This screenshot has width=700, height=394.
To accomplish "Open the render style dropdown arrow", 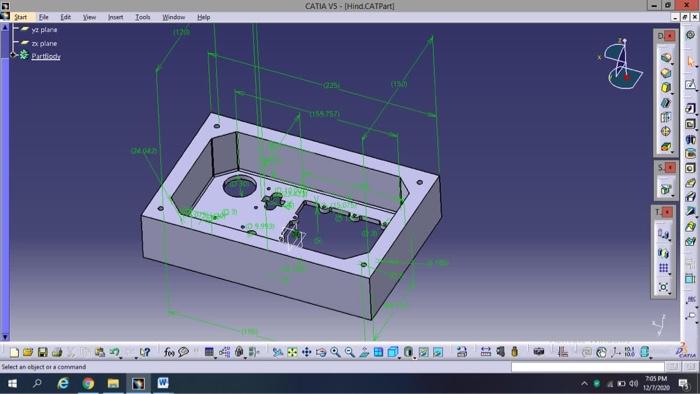I will pos(414,357).
